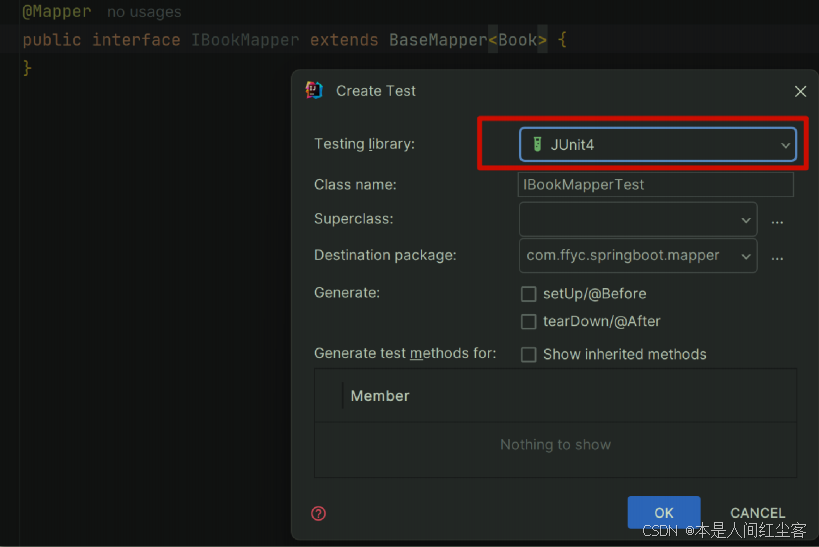This screenshot has height=547, width=819.
Task: Click the @Mapper annotation in the editor
Action: 56,11
